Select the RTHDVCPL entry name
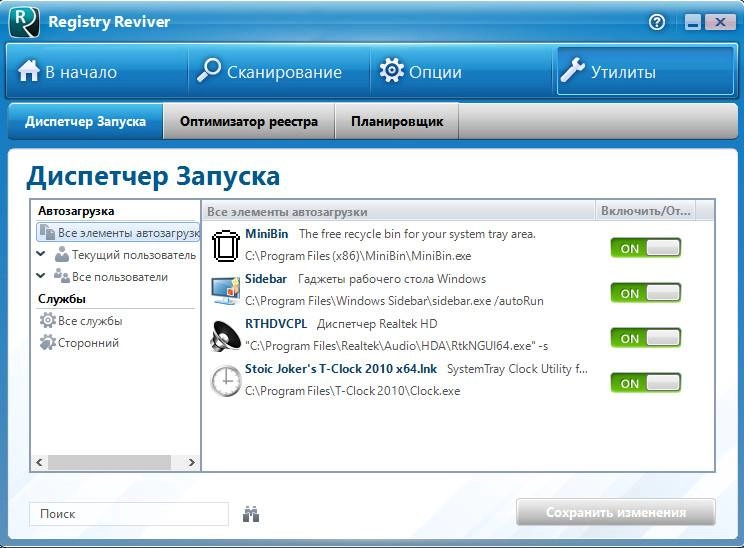This screenshot has width=744, height=548. point(276,324)
